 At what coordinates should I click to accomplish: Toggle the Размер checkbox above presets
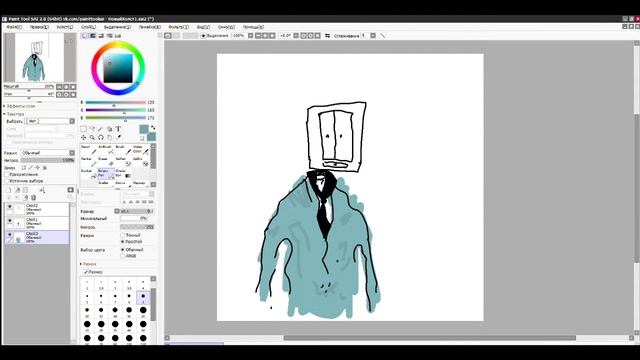pyautogui.click(x=86, y=272)
